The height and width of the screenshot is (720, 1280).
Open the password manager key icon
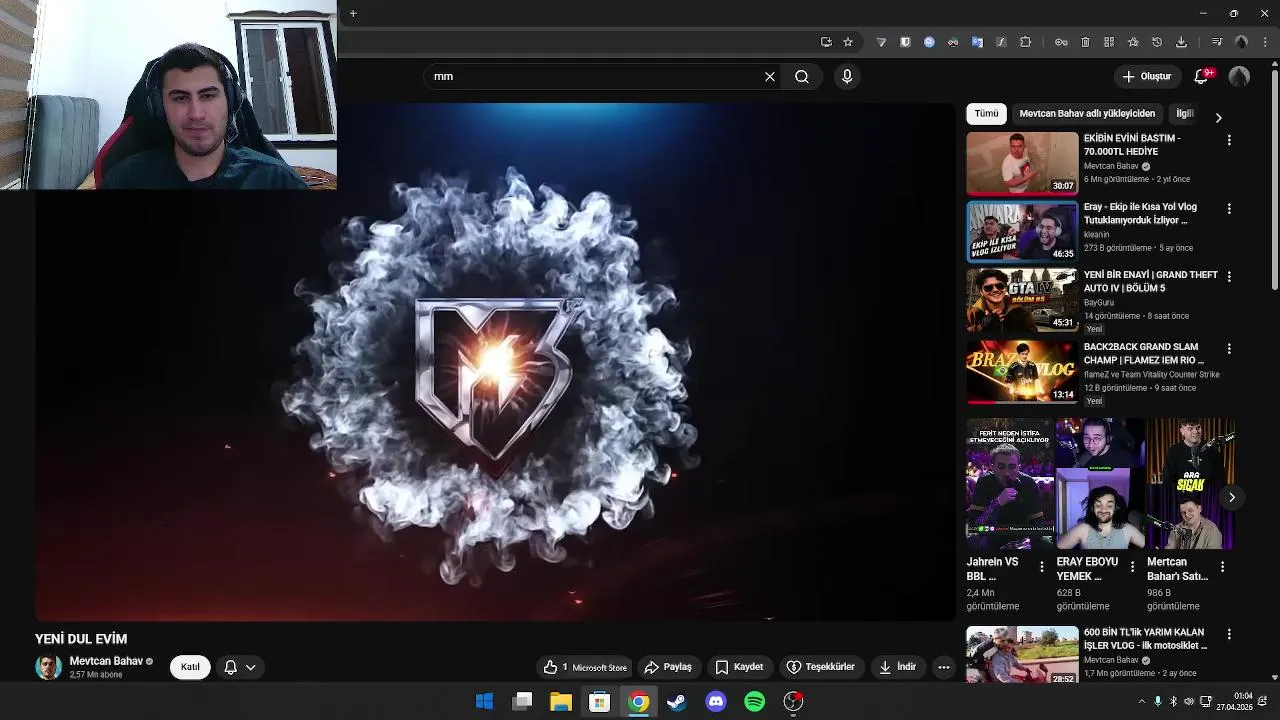[x=1061, y=42]
